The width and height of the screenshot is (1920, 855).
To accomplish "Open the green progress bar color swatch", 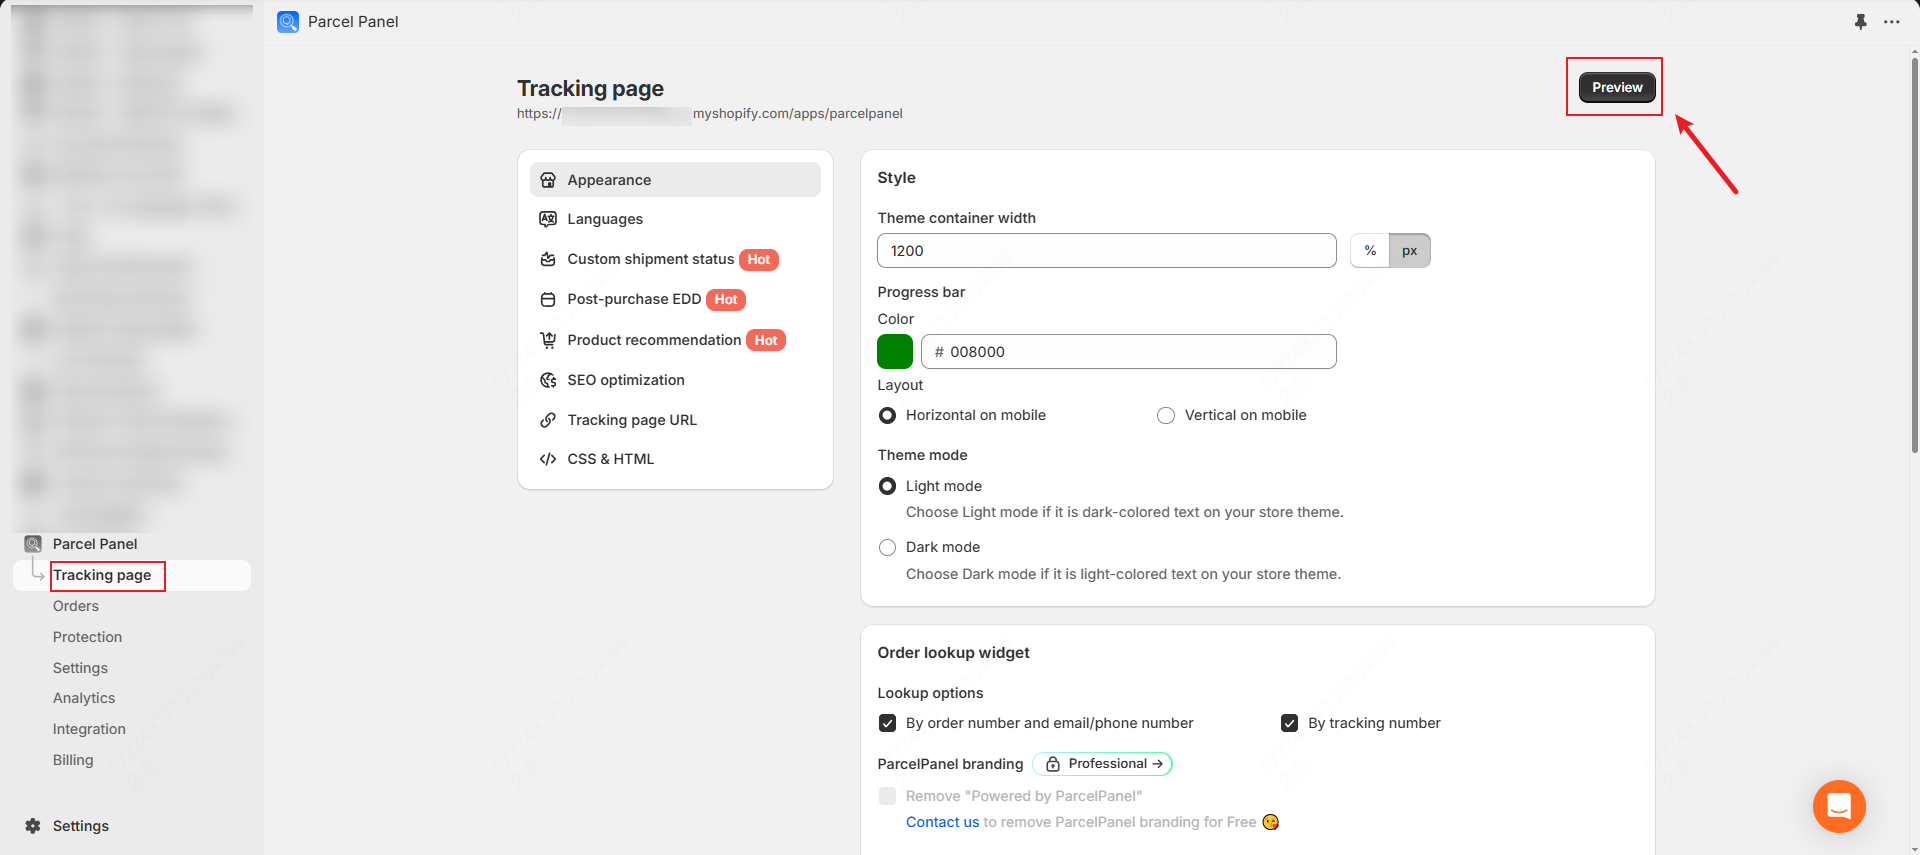I will pos(895,352).
